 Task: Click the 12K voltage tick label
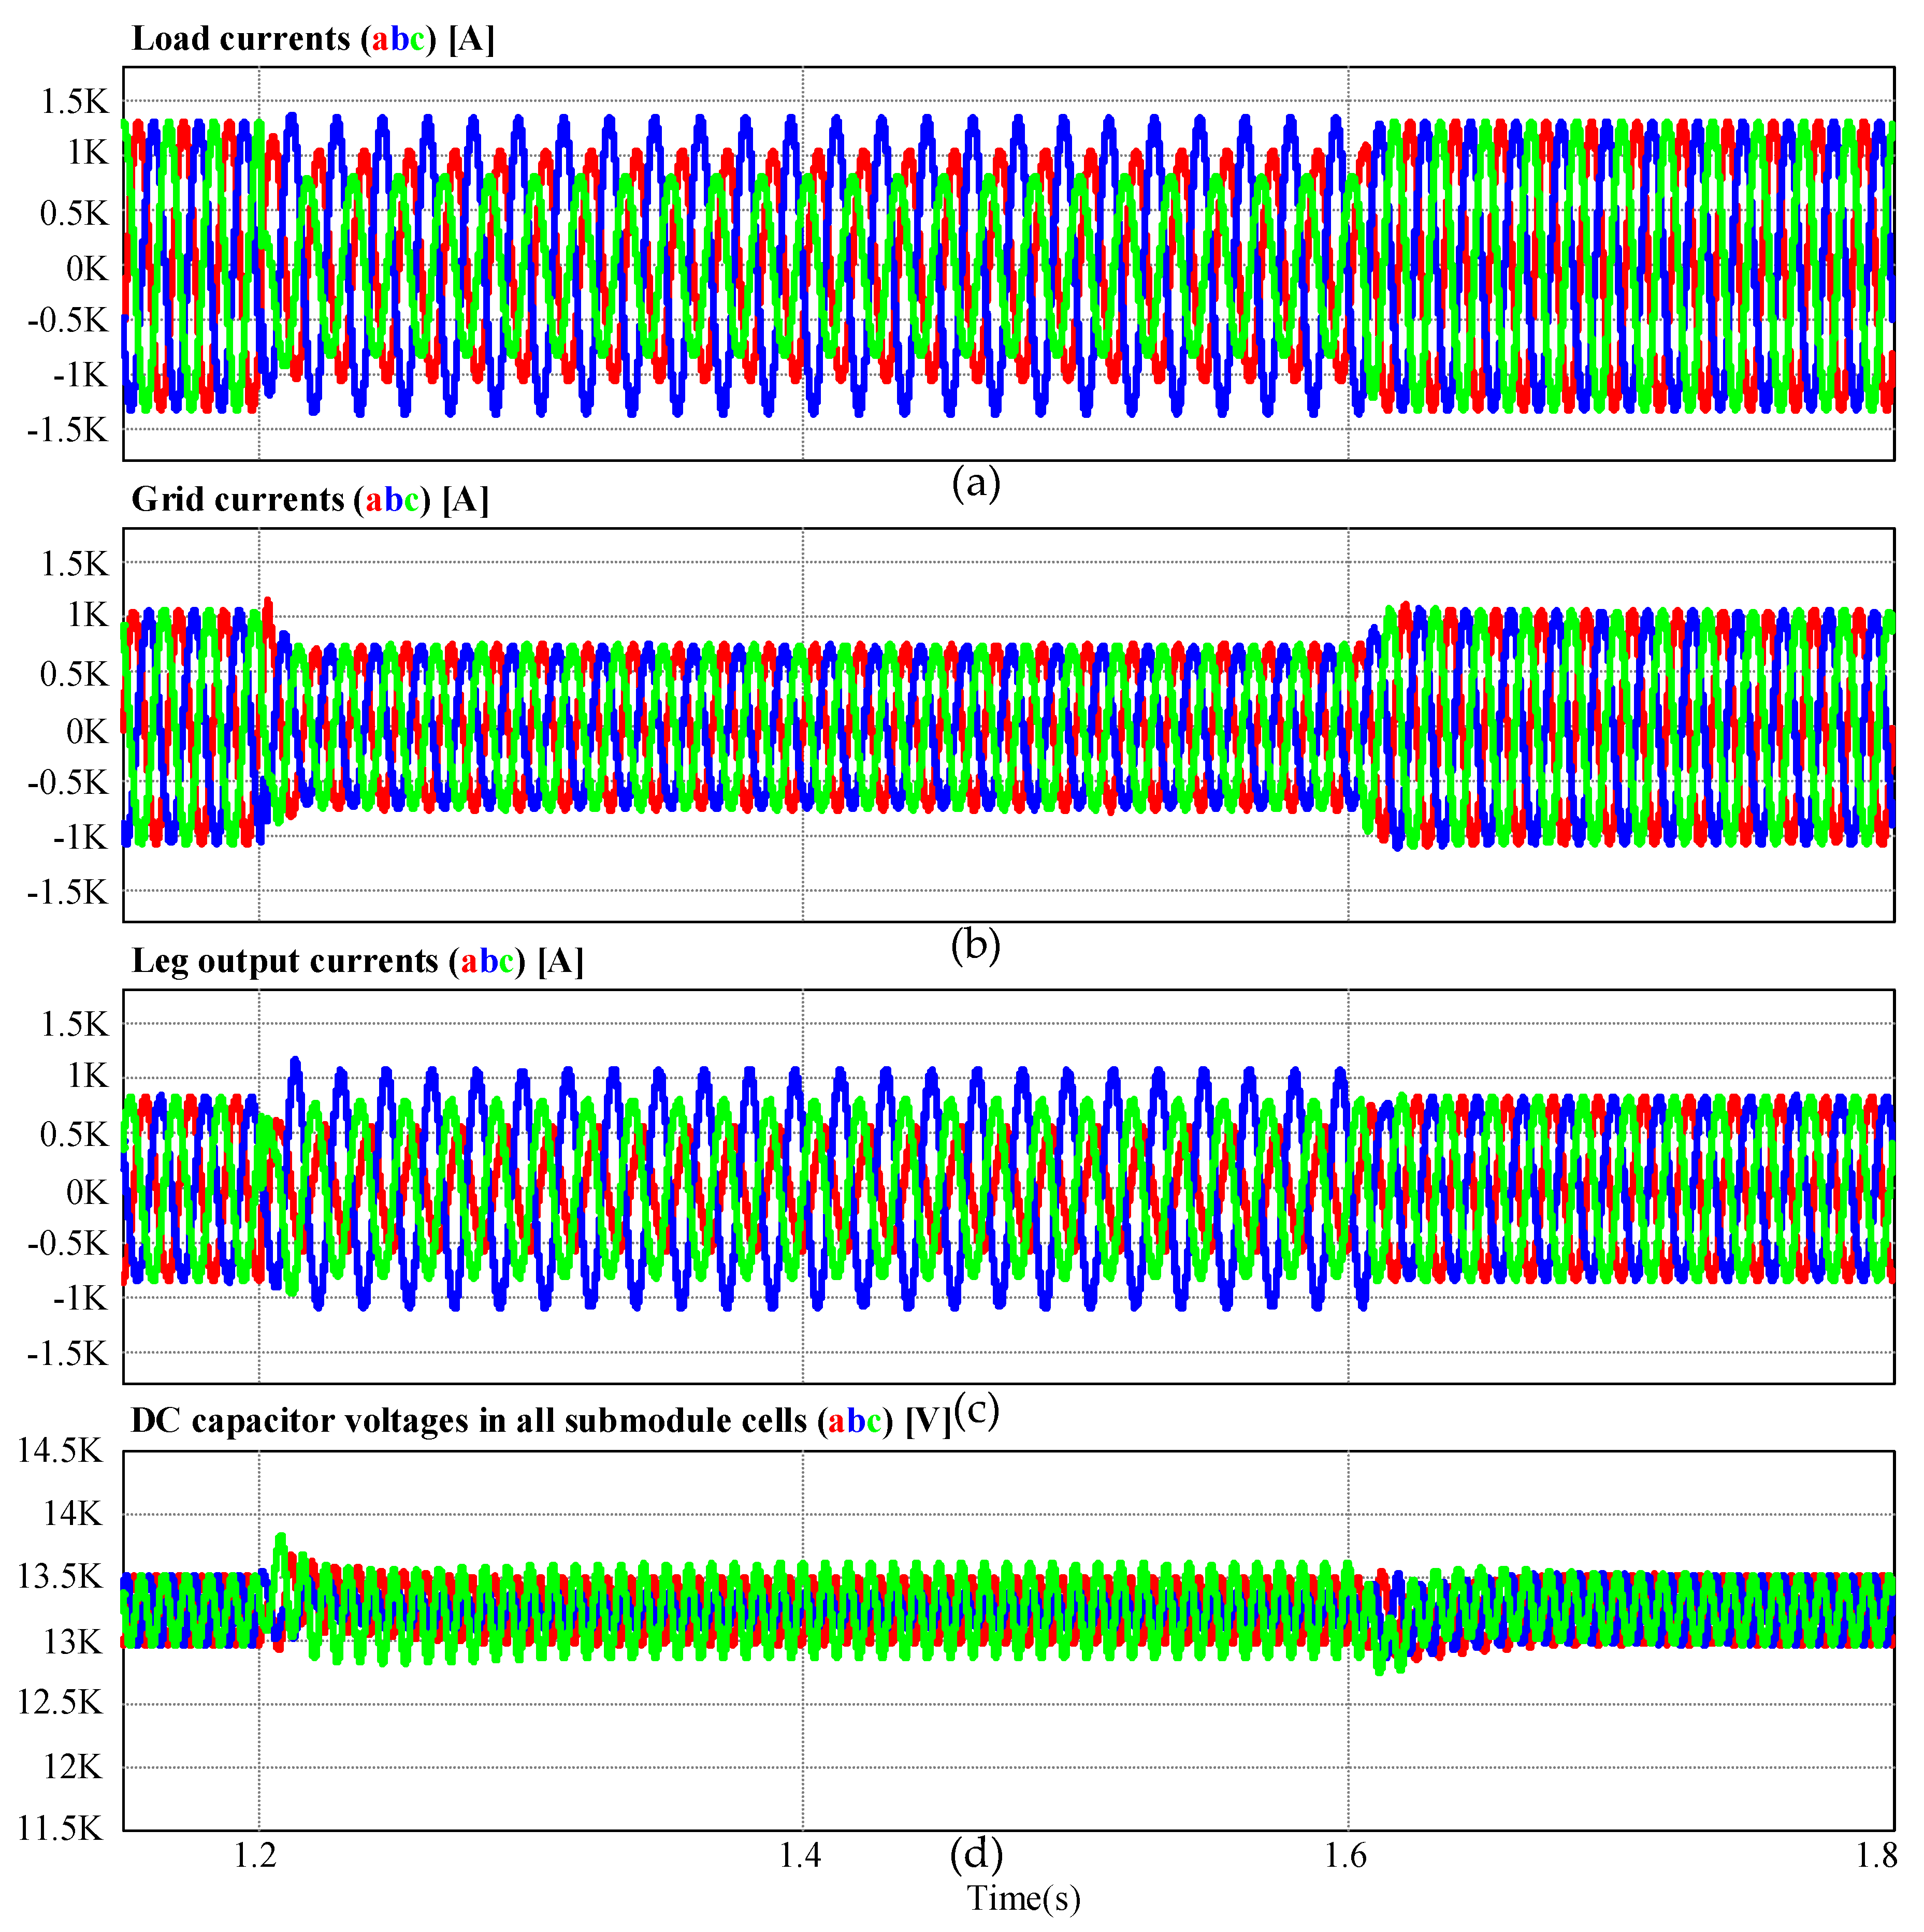tap(73, 1767)
